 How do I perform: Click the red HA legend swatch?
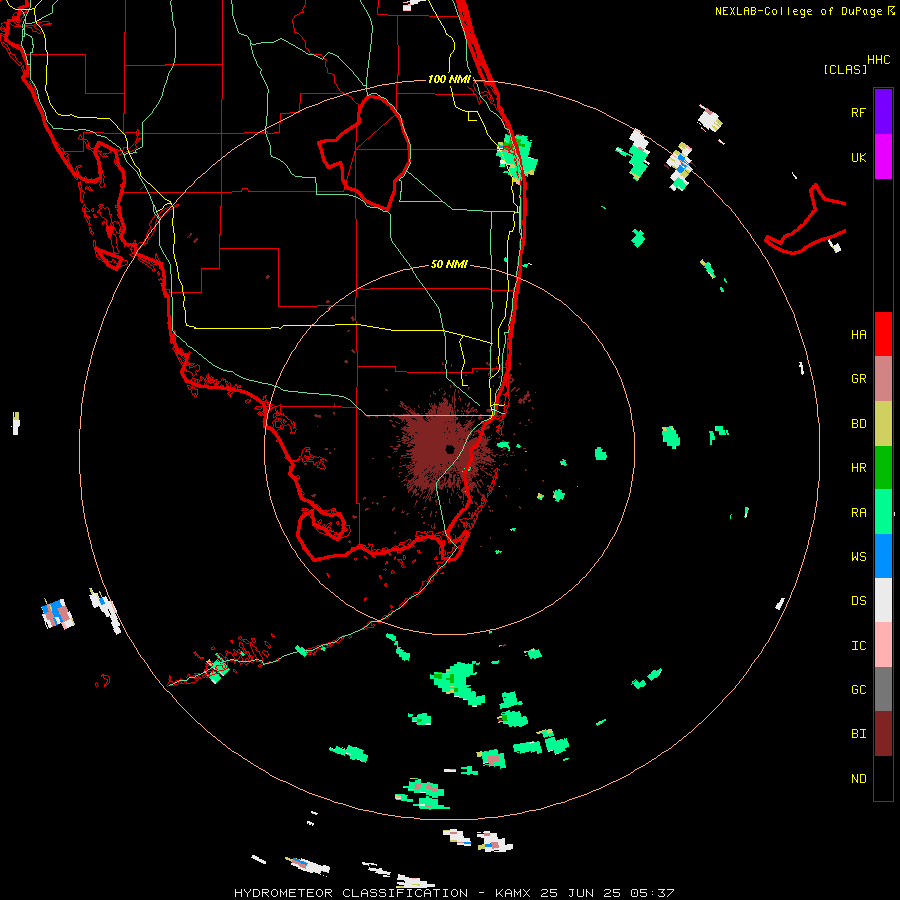point(883,334)
